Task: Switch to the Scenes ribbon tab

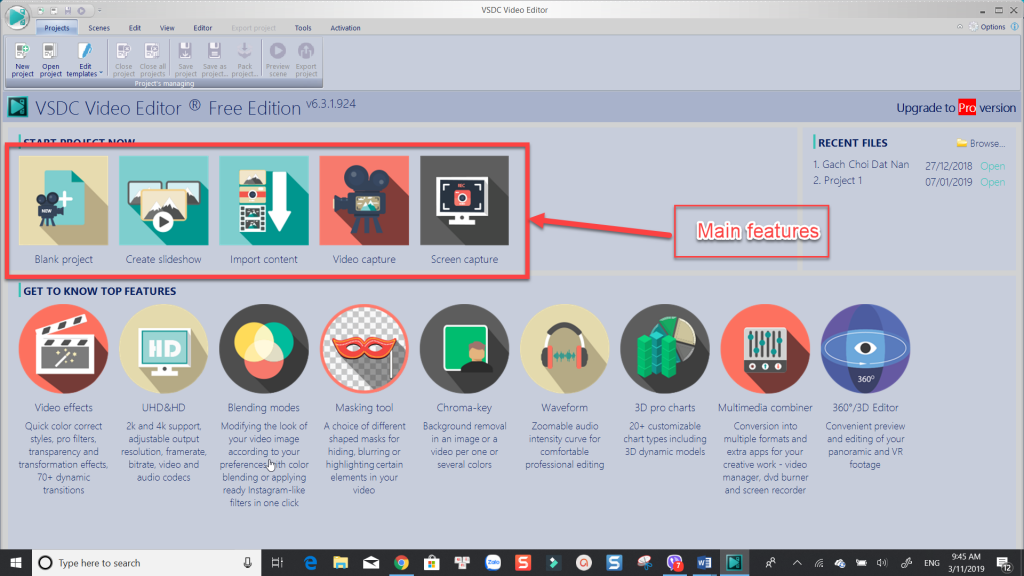Action: point(99,28)
